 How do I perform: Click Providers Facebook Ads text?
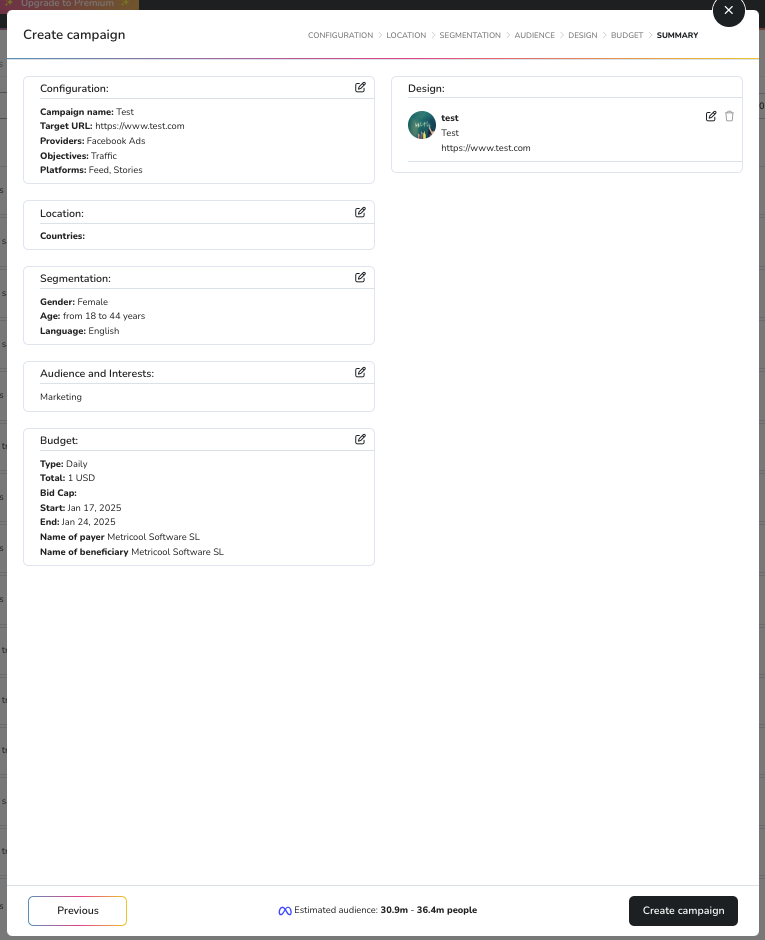click(92, 141)
